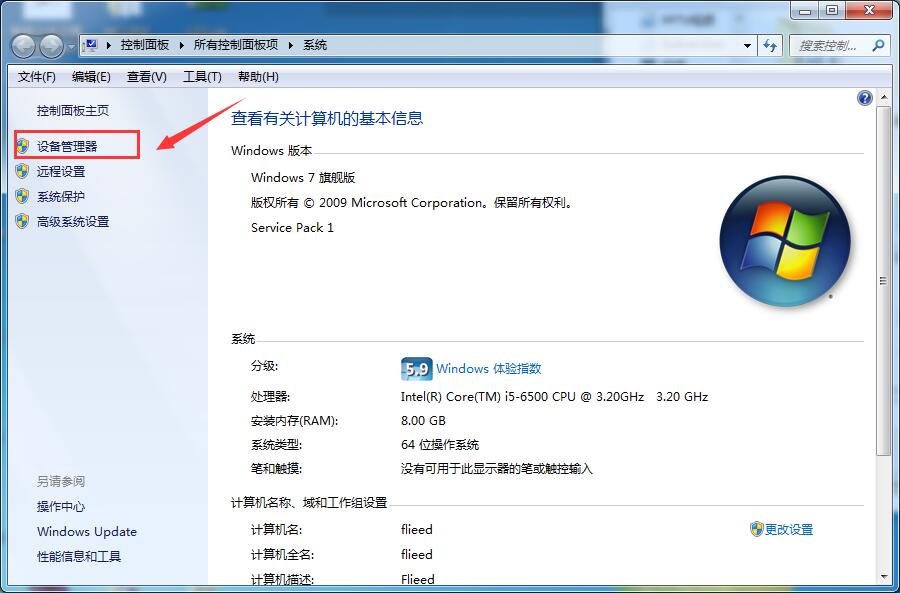The width and height of the screenshot is (900, 593).
Task: Open the recent pages dropdown beside navigation arrows
Action: tap(71, 46)
